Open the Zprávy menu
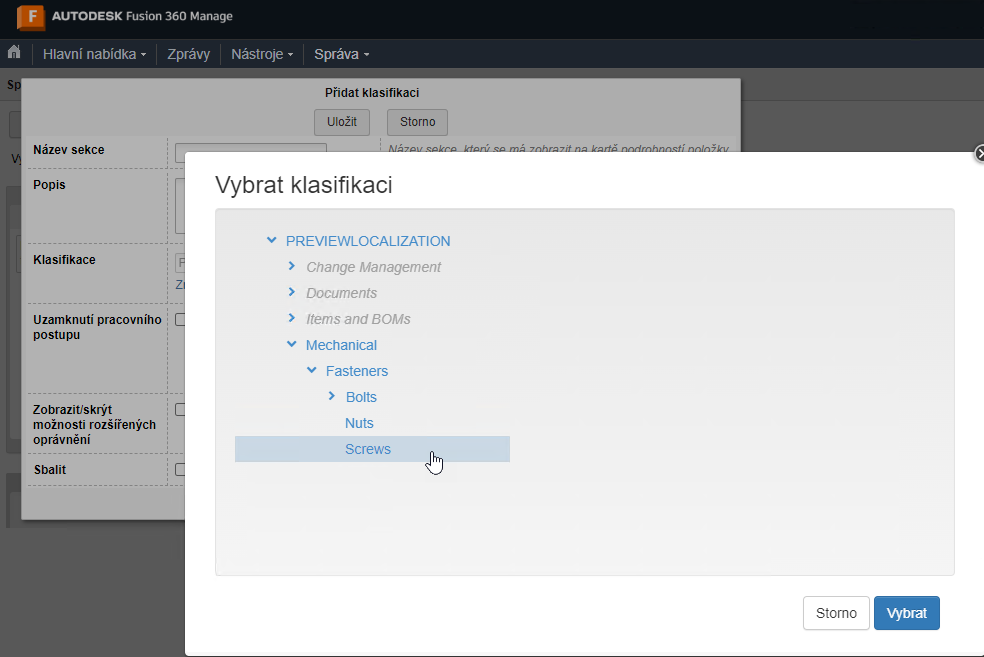This screenshot has width=984, height=657. click(x=188, y=54)
